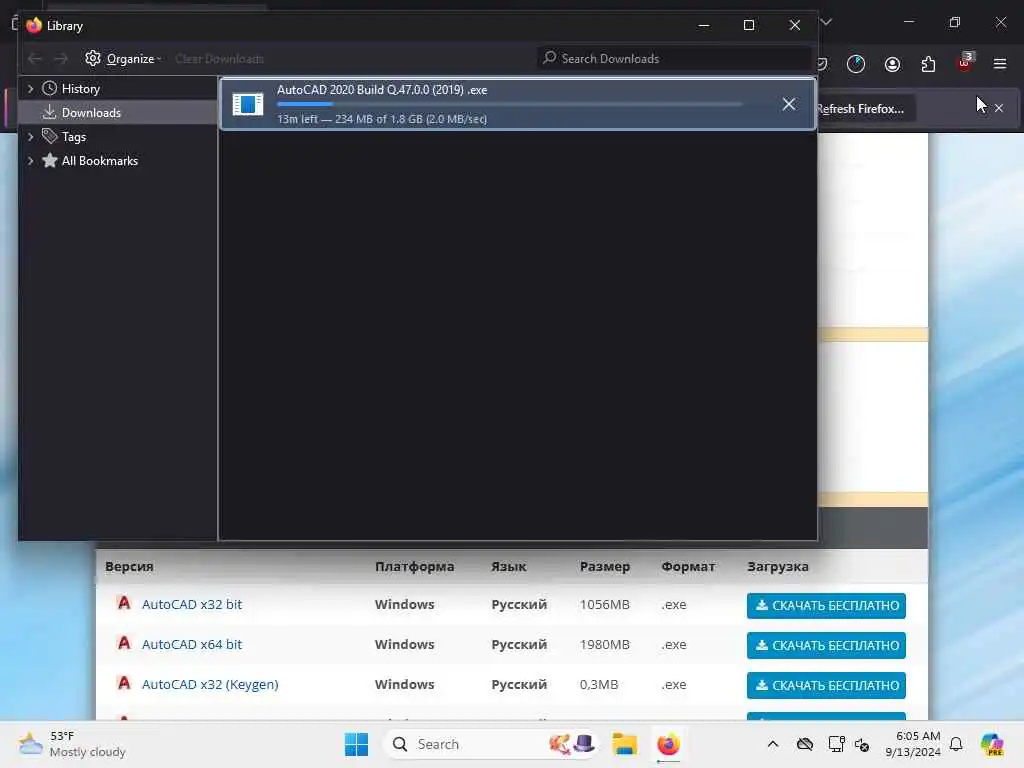Click the Платформа column header
Screen dimensions: 1024x768
415,566
